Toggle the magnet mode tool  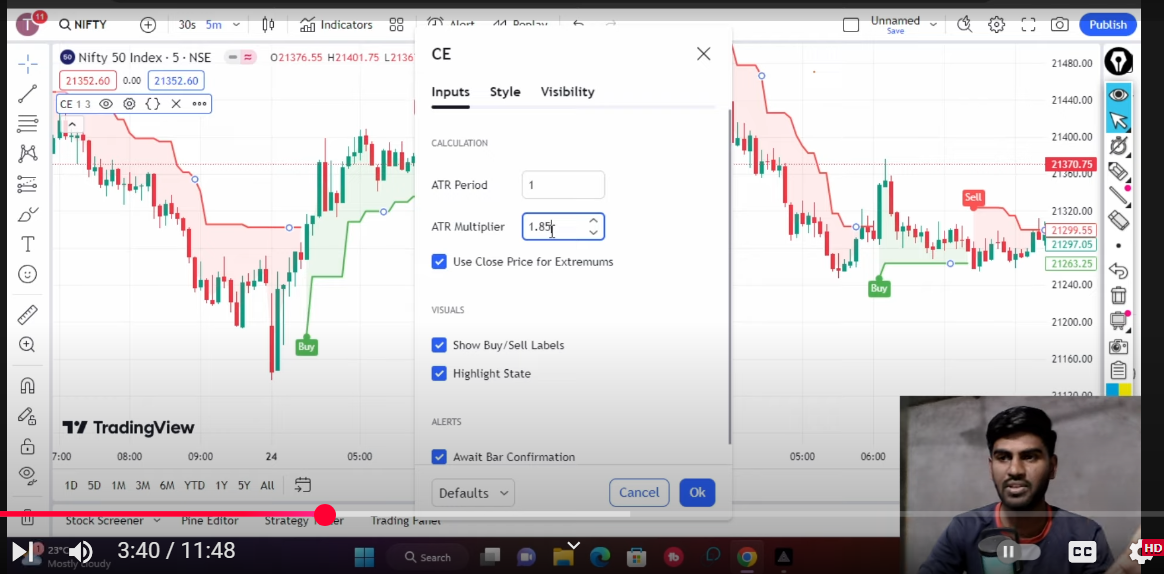click(x=27, y=386)
